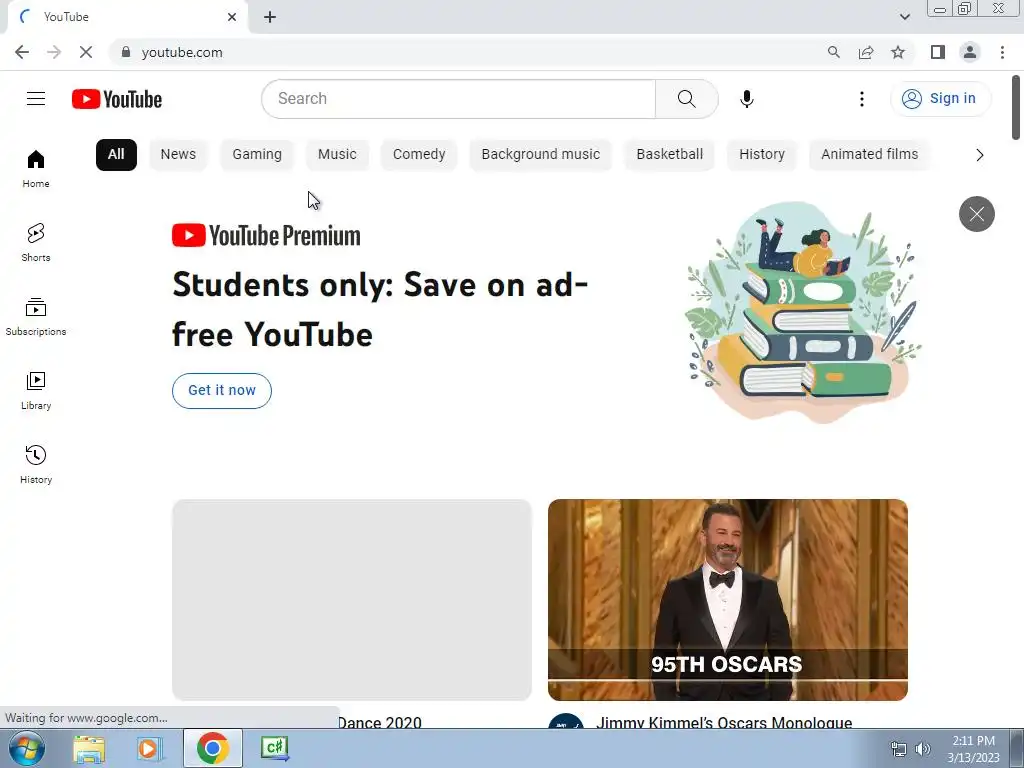The height and width of the screenshot is (768, 1024).
Task: Click the volume speaker tray icon
Action: 923,749
